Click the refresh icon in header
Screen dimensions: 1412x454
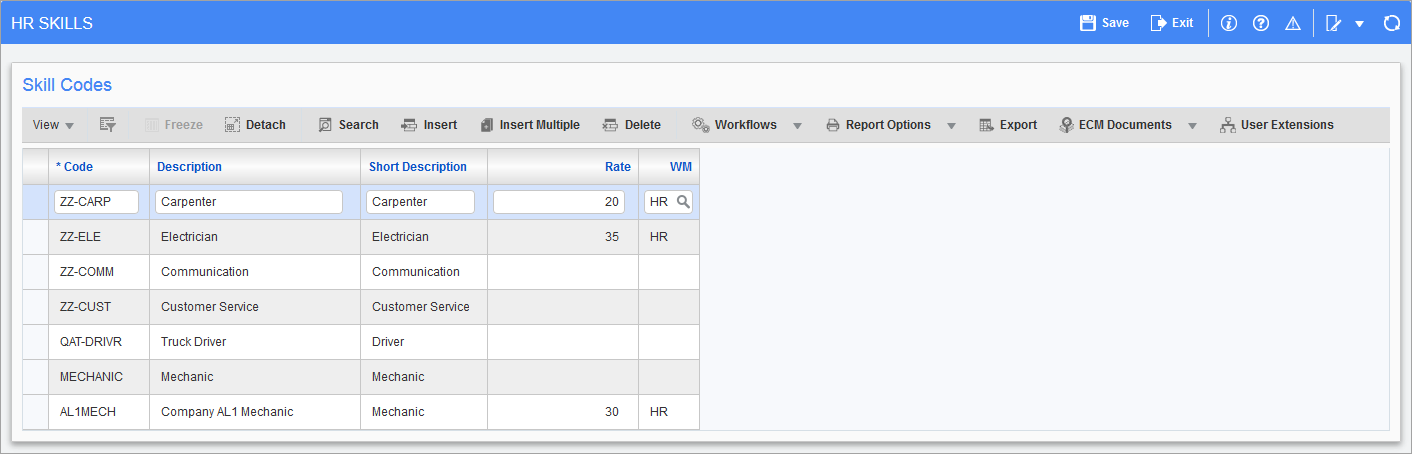(1391, 23)
